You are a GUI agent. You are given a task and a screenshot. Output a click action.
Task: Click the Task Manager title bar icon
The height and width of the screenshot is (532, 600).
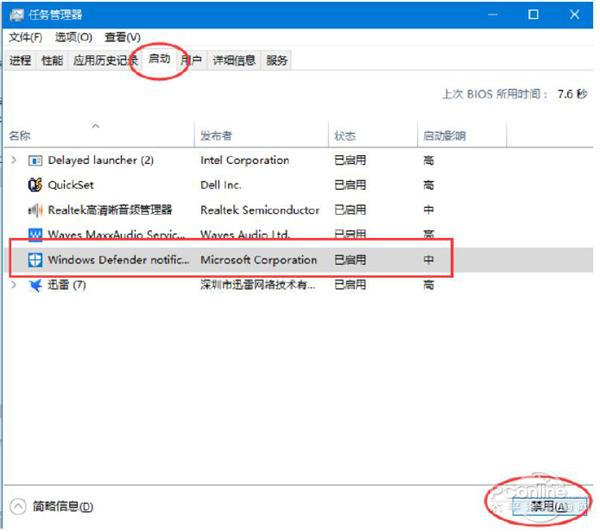pos(16,15)
